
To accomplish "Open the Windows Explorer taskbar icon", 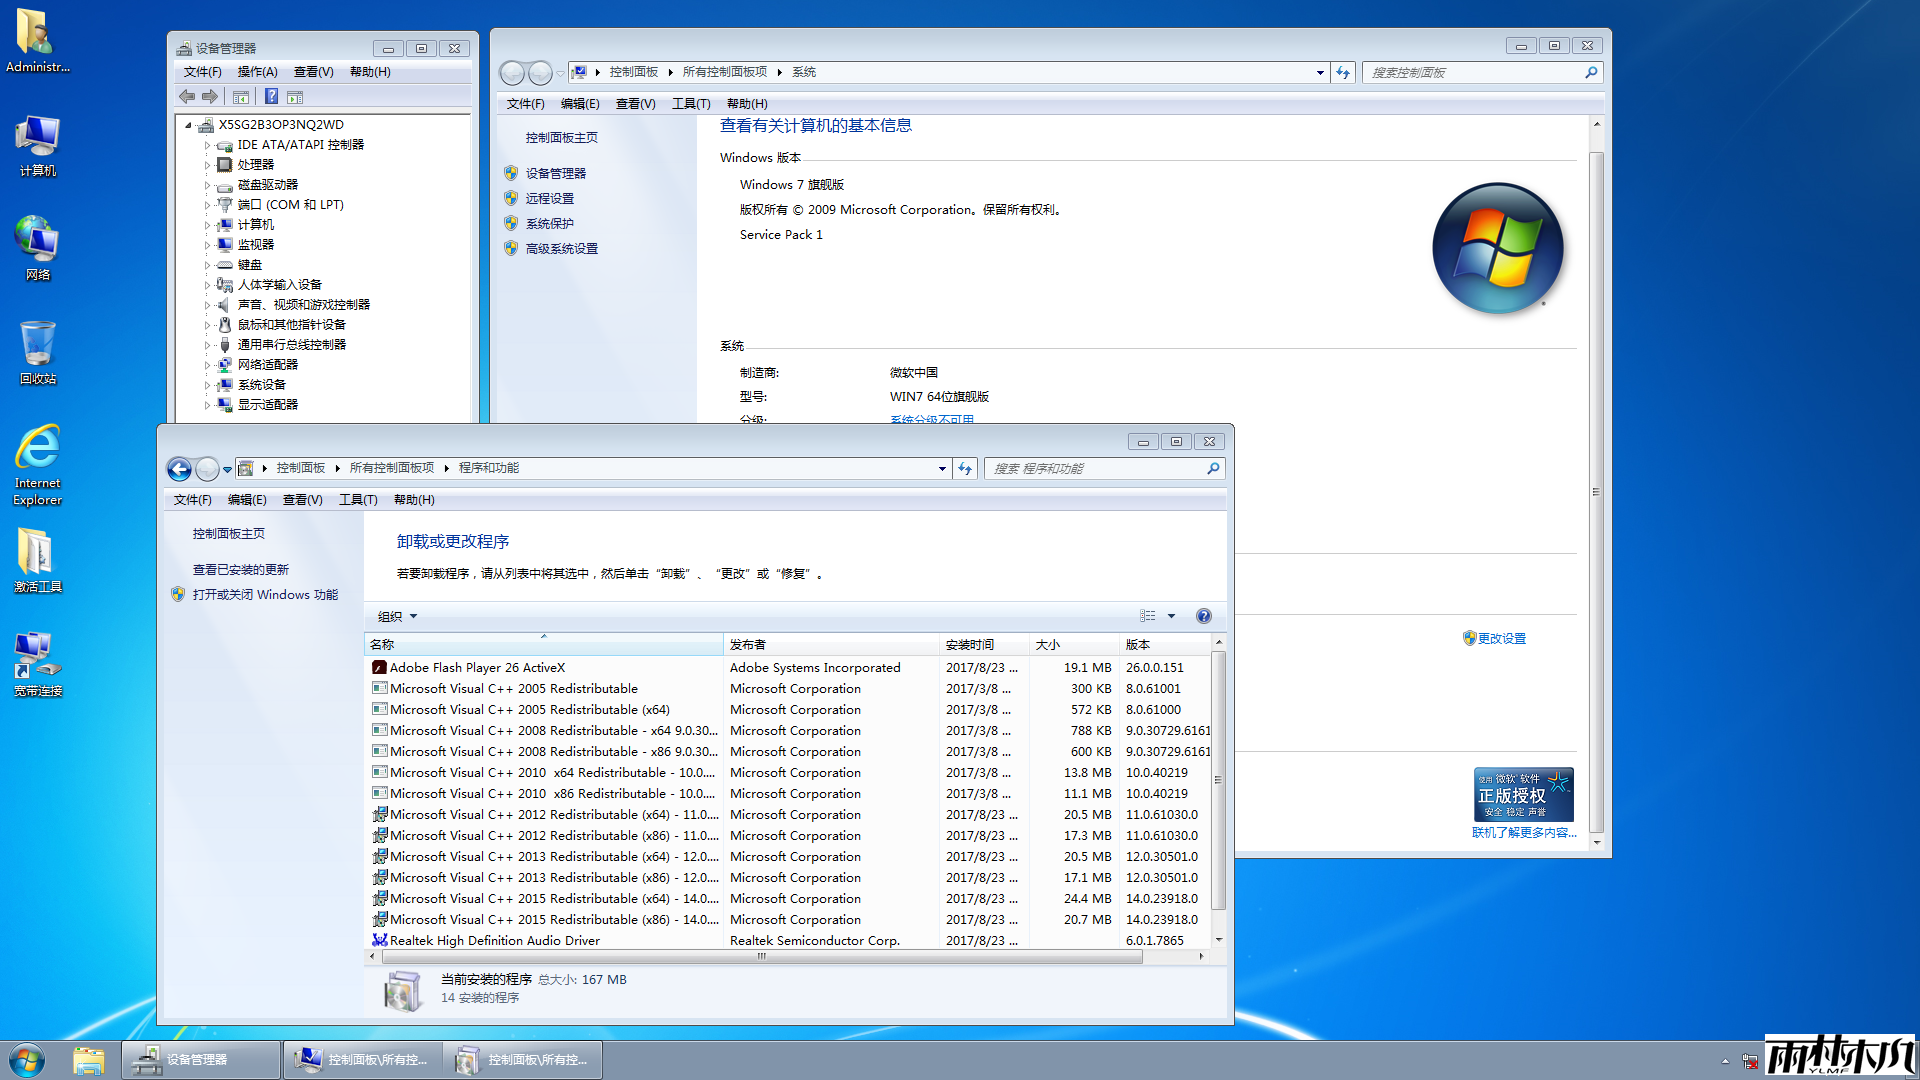I will (88, 1060).
